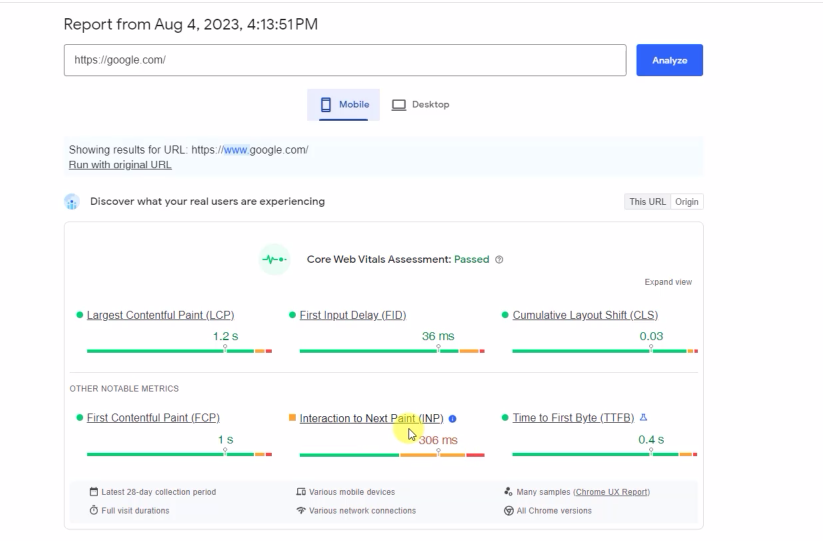Click OTHER NOTABLE METRICS heading
The height and width of the screenshot is (541, 823).
pyautogui.click(x=124, y=389)
